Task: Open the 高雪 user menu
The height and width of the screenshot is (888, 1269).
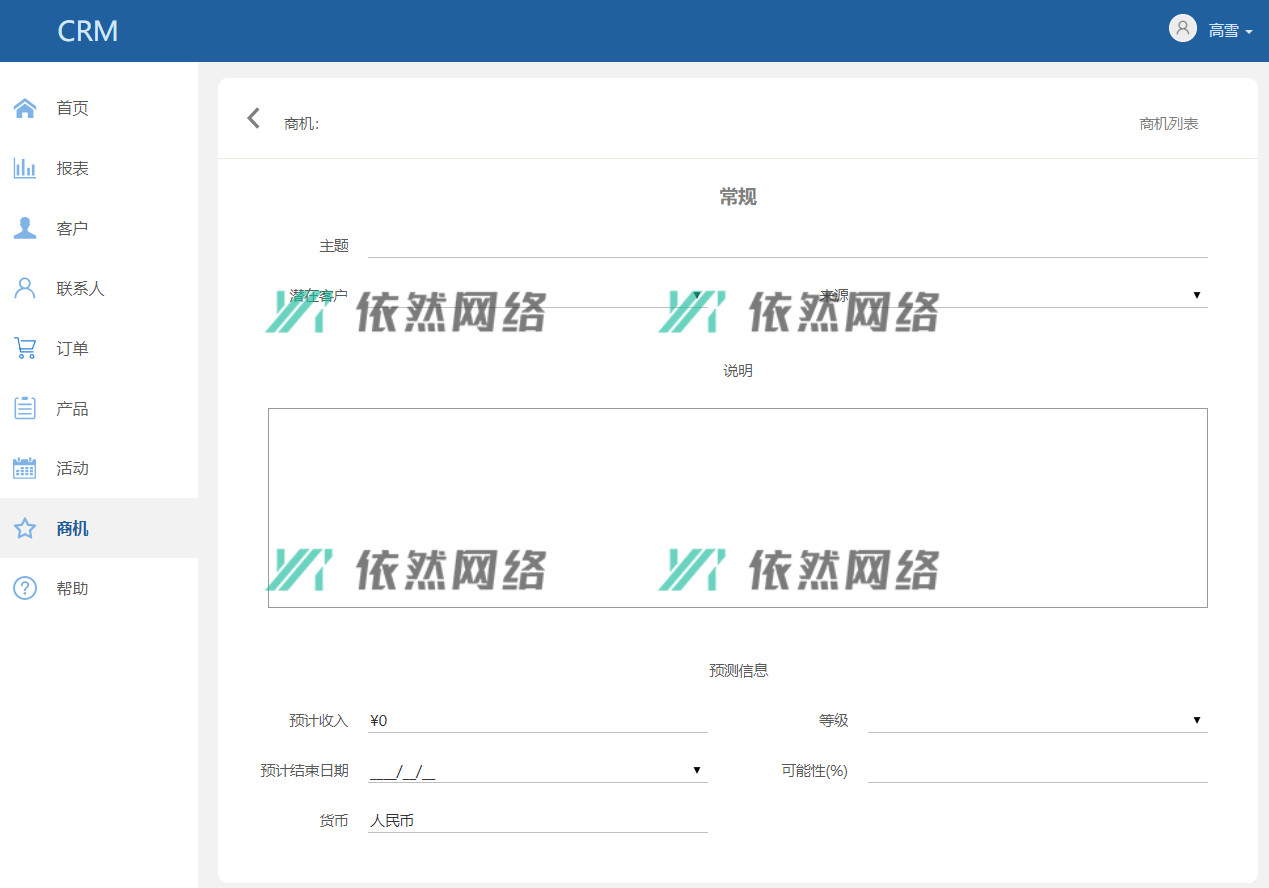Action: (1230, 31)
